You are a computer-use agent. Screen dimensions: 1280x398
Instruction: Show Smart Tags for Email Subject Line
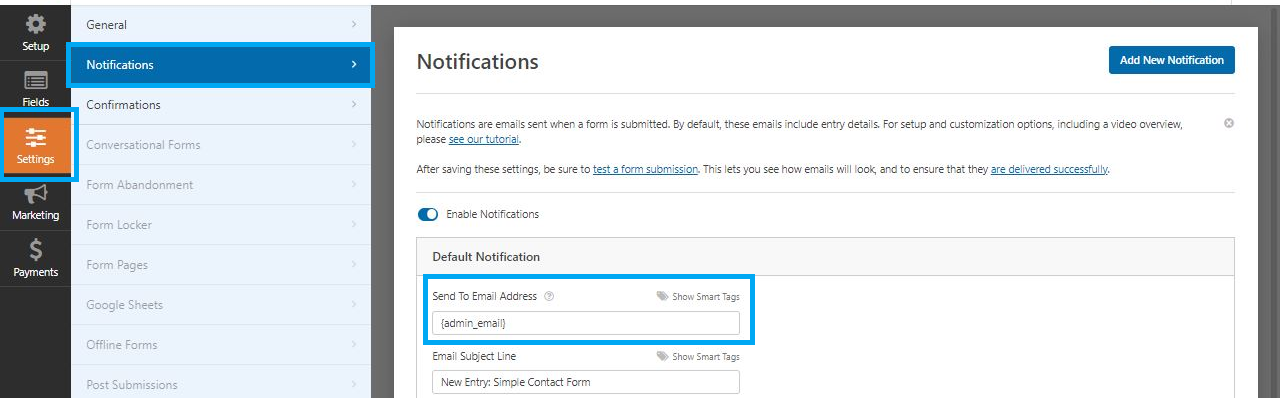pyautogui.click(x=698, y=357)
